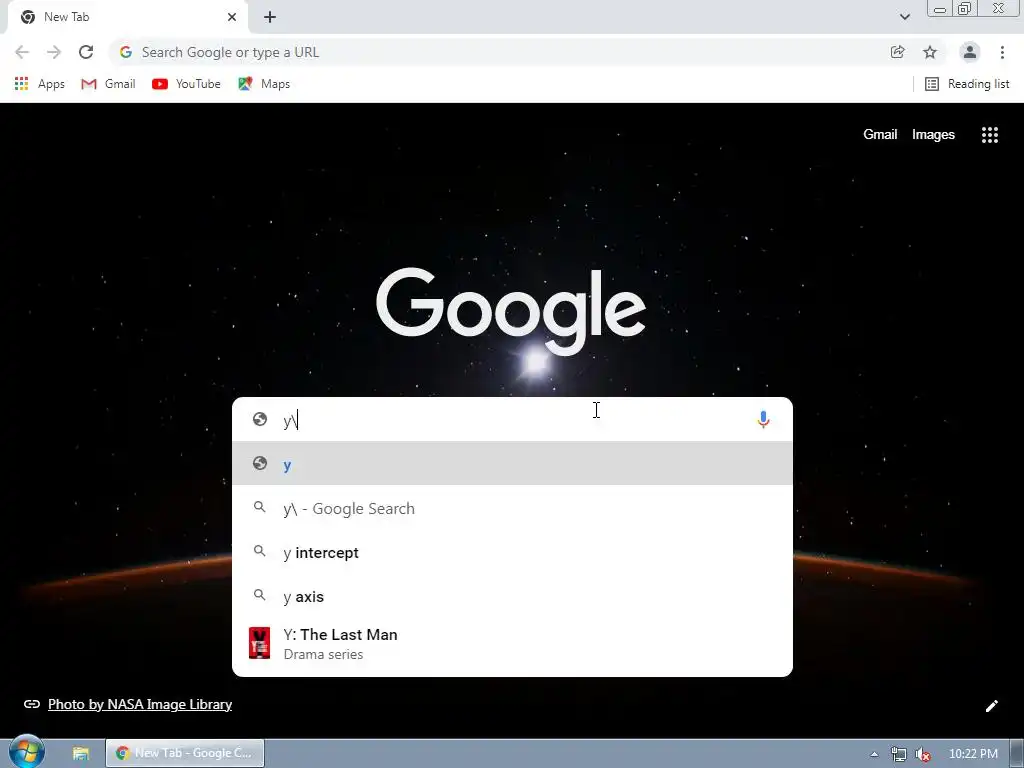Screen dimensions: 1024x768
Task: Open the Google apps grid
Action: (x=989, y=135)
